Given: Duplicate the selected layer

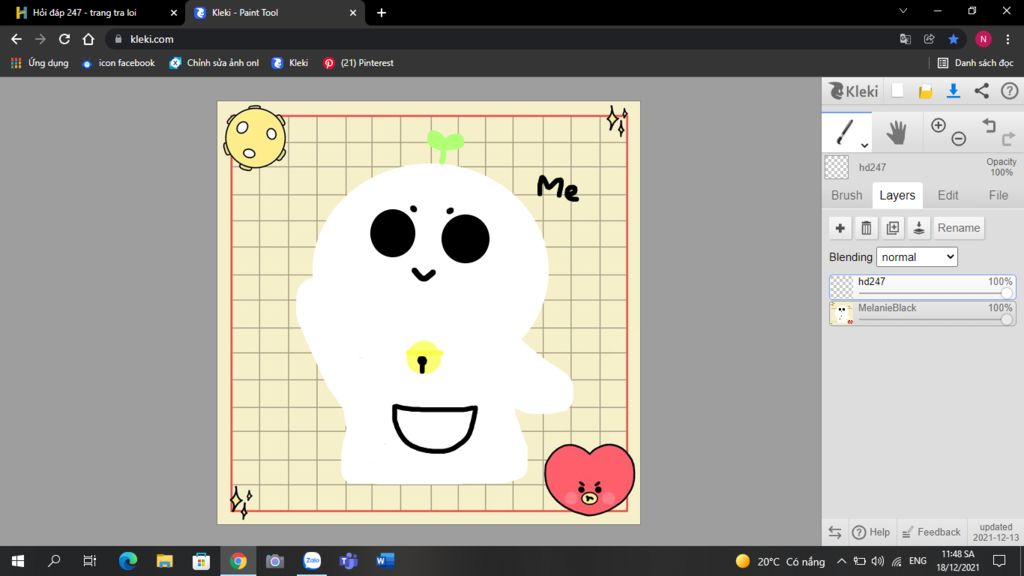Looking at the screenshot, I should click(x=892, y=228).
